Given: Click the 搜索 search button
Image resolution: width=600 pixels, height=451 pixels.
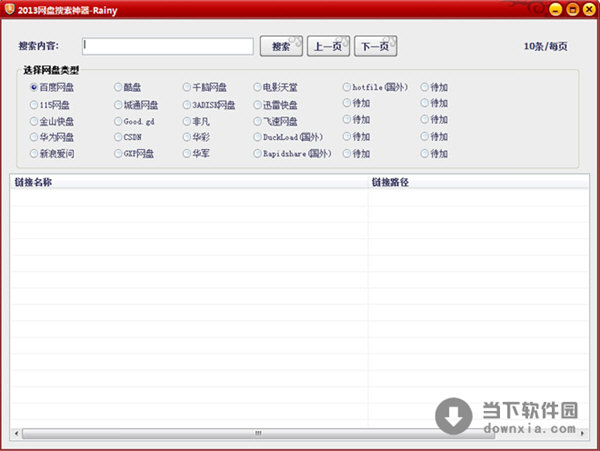Looking at the screenshot, I should click(281, 46).
